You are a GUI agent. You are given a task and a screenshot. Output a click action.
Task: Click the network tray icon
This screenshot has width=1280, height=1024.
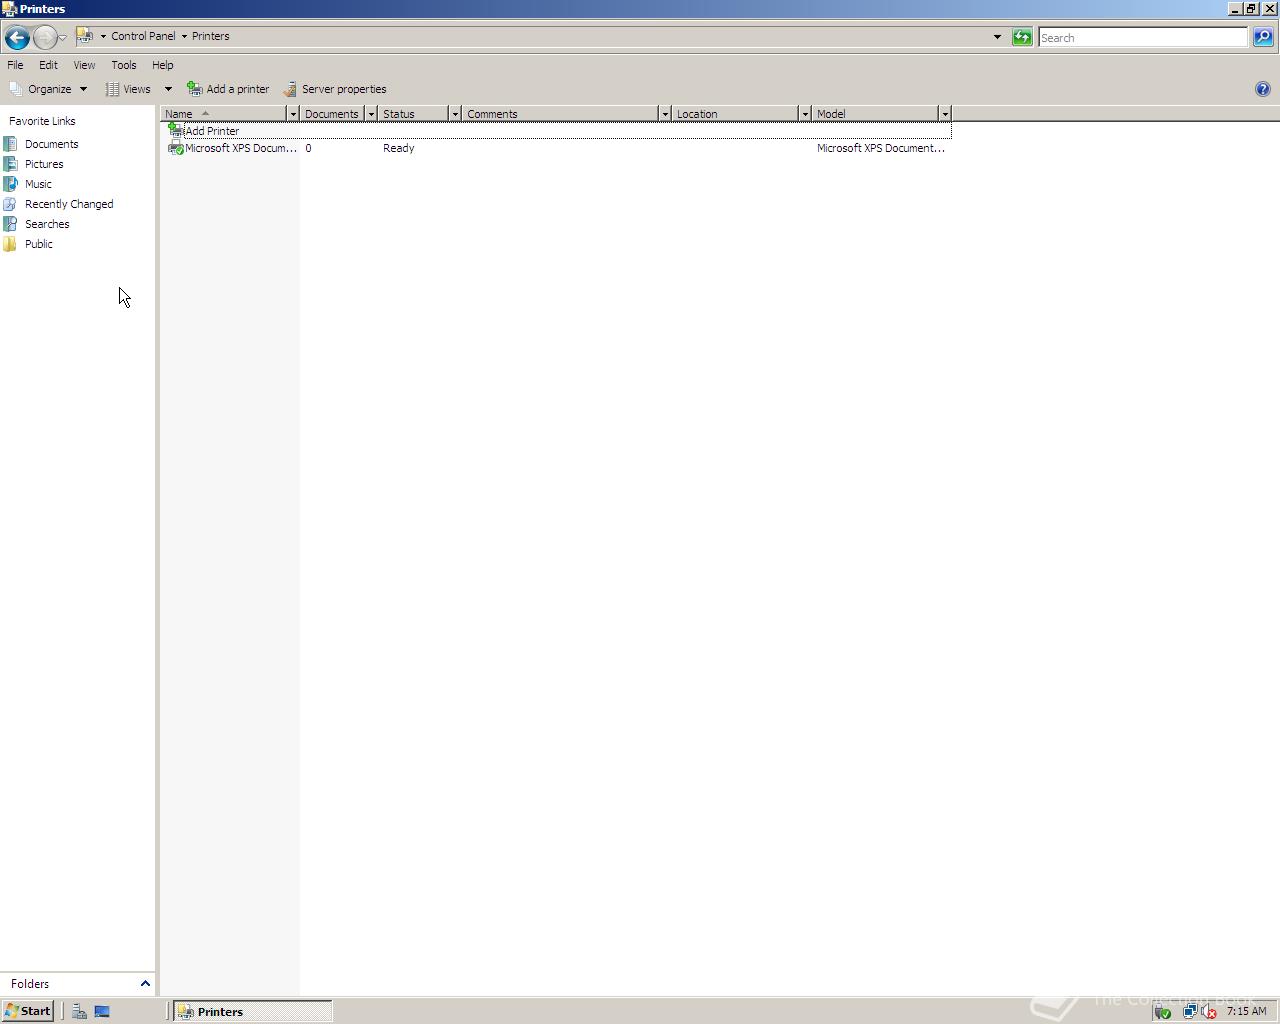click(x=1190, y=1011)
